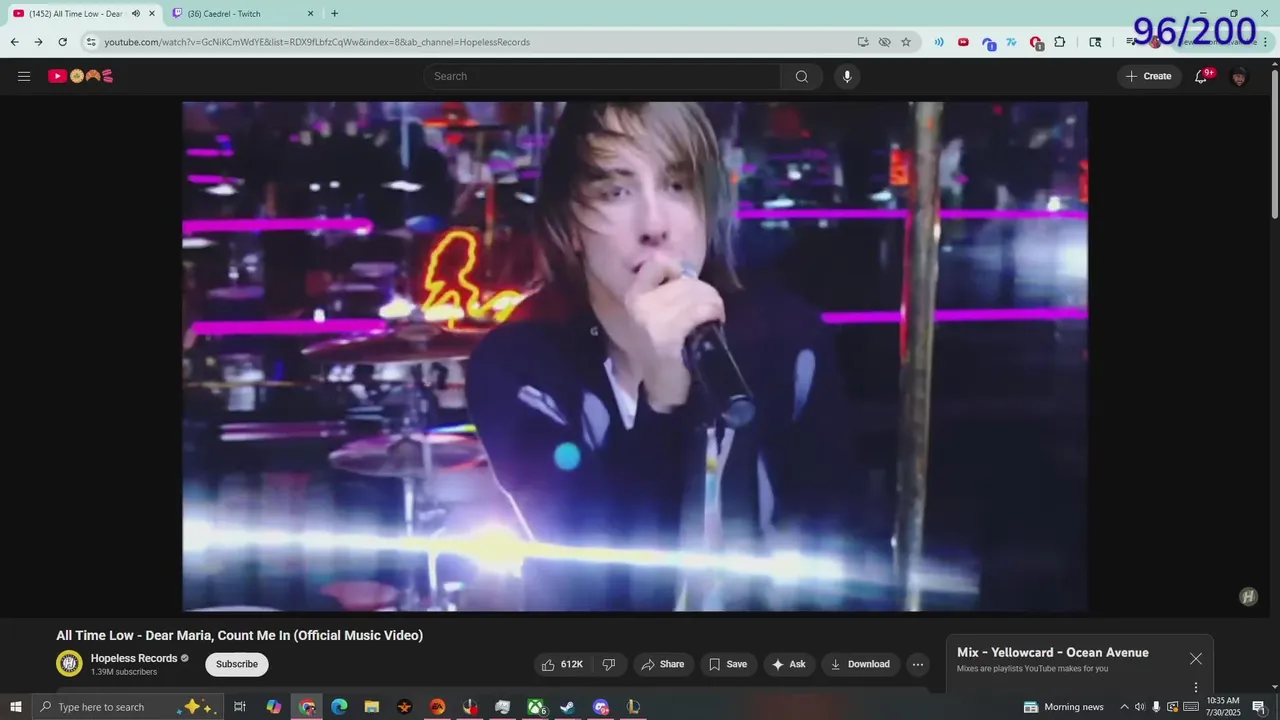Open YouTube notifications bell
This screenshot has width=1280, height=720.
1202,76
